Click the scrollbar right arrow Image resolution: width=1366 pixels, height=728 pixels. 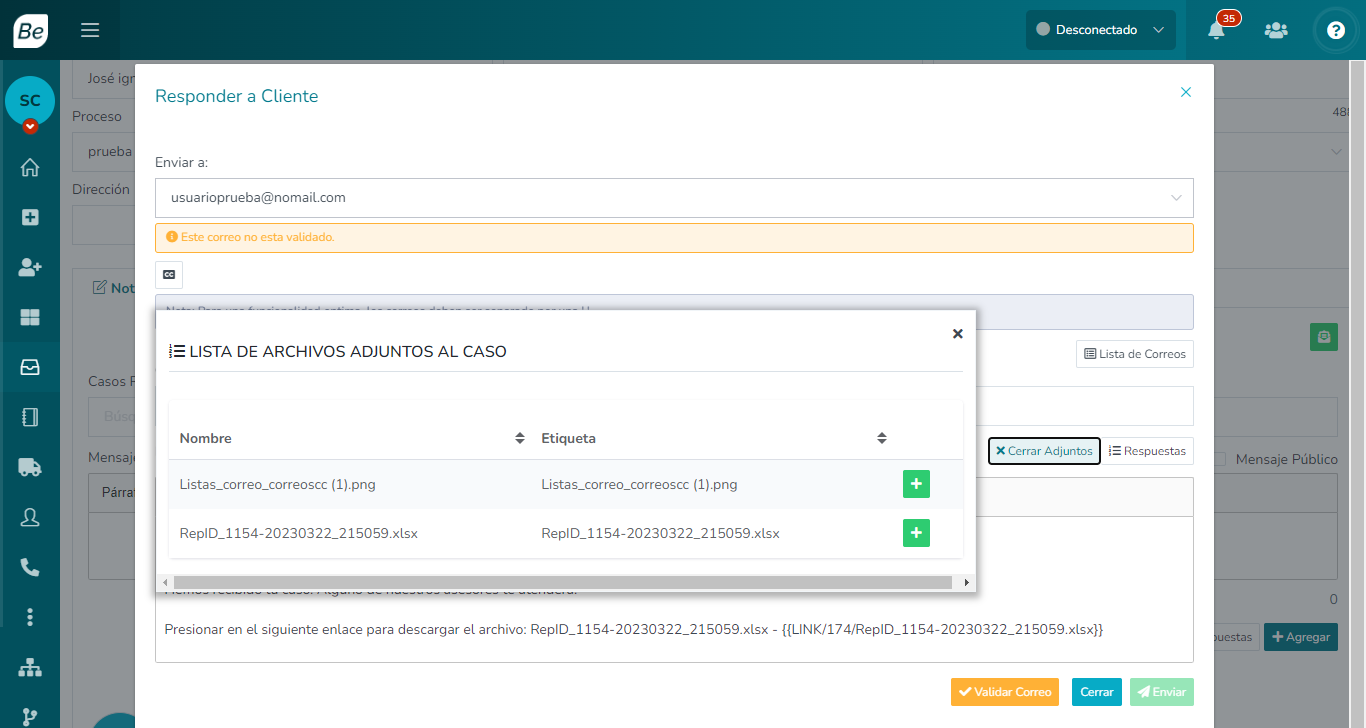pyautogui.click(x=966, y=582)
